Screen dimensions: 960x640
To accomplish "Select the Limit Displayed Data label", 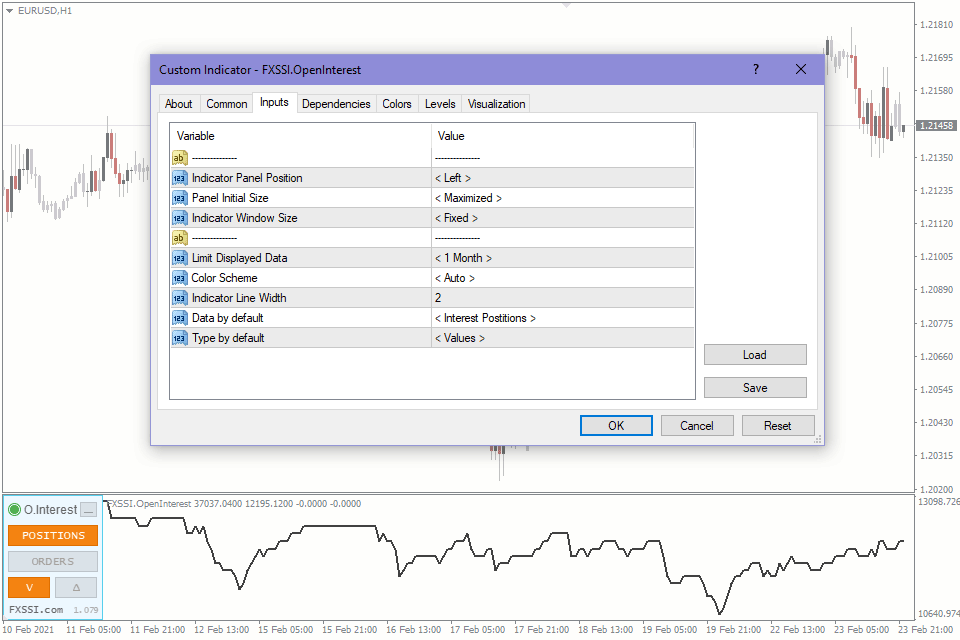I will click(239, 258).
